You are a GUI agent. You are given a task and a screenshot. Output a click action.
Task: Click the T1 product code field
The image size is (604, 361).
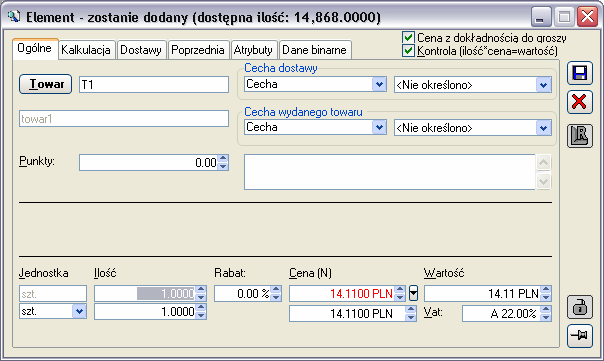[x=154, y=84]
